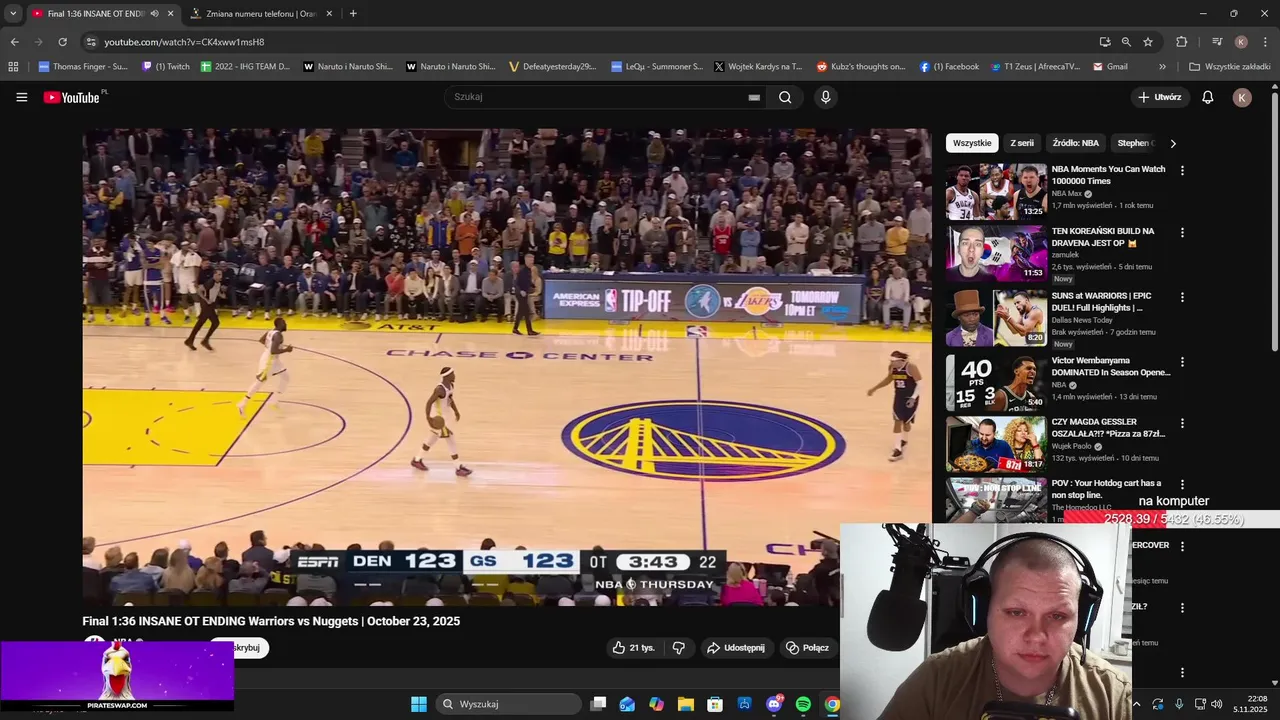Open CZY MAGDA GESSLER OSZALAŁA video title
1280x720 pixels.
[1109, 428]
